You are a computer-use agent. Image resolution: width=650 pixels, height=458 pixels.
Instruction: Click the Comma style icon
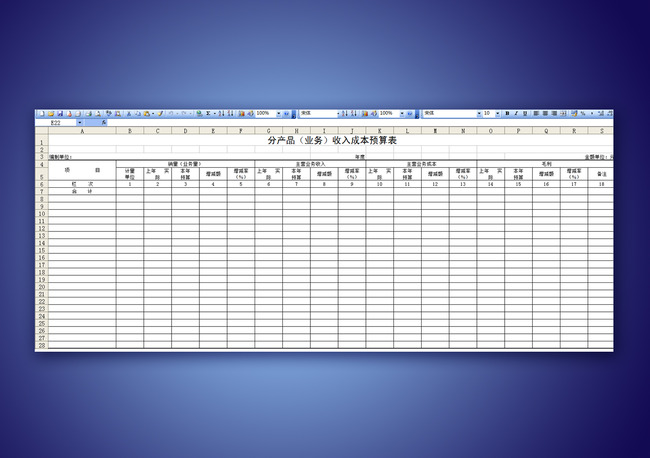coord(592,114)
